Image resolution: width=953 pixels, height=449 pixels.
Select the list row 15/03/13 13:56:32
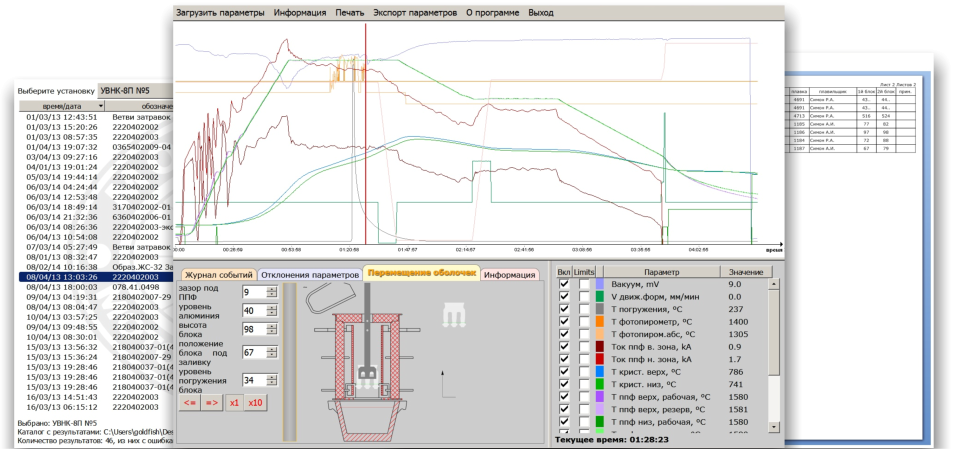(96, 346)
